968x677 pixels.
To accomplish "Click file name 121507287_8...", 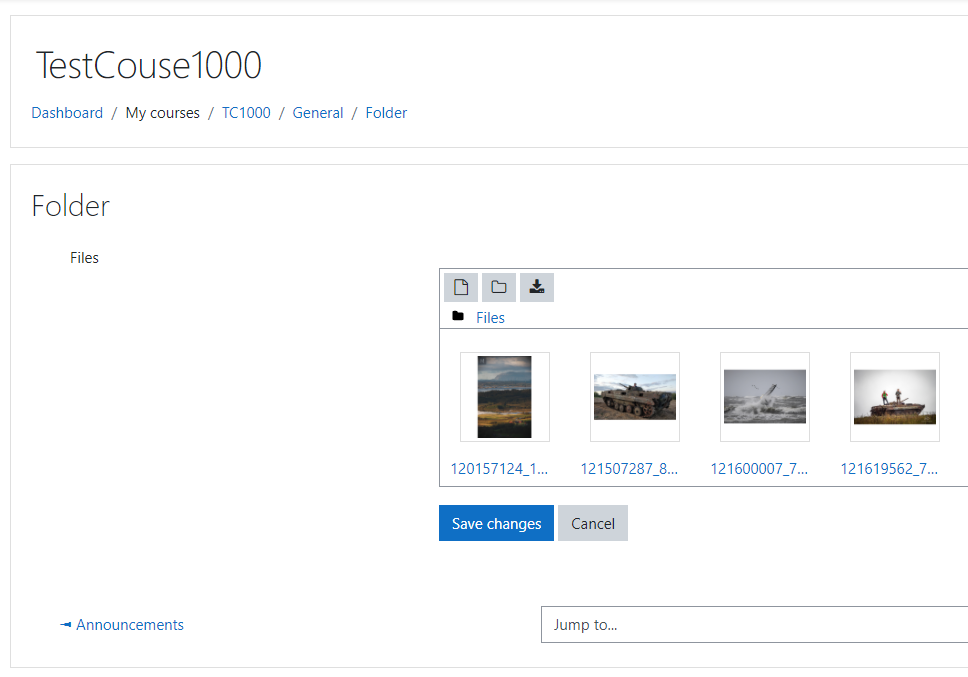I will click(629, 469).
